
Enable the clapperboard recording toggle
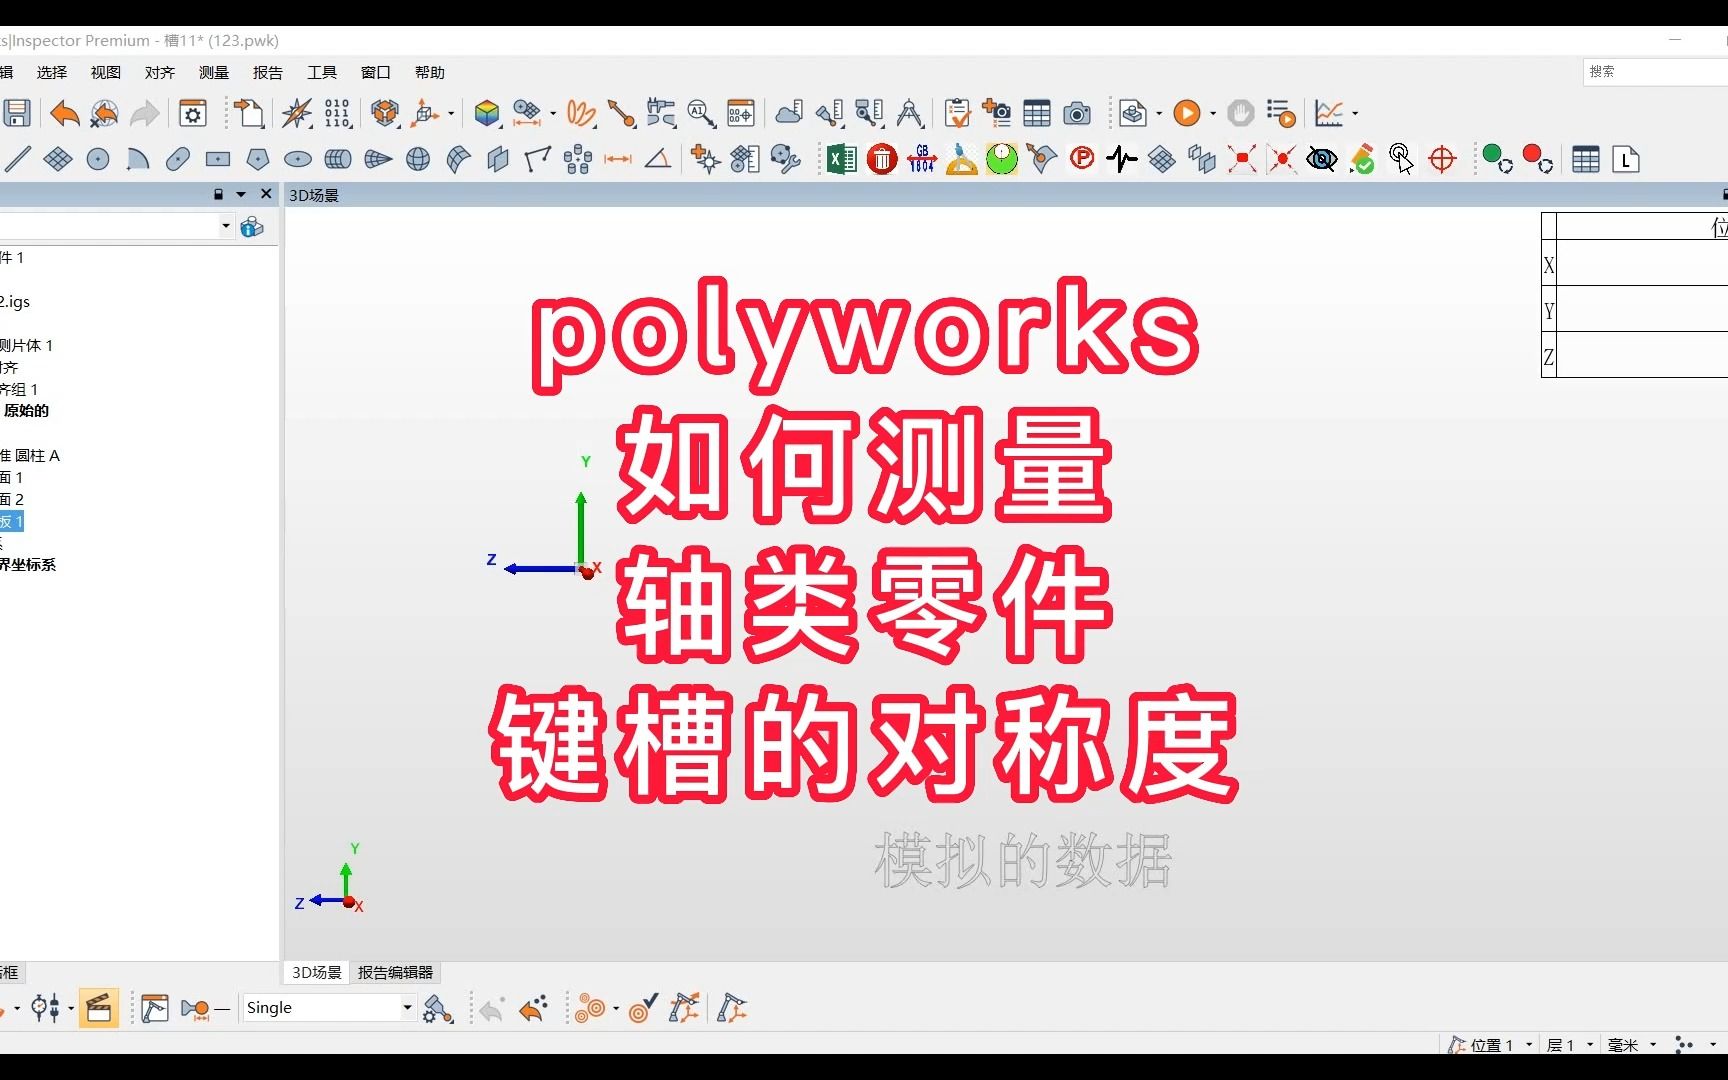[99, 1008]
